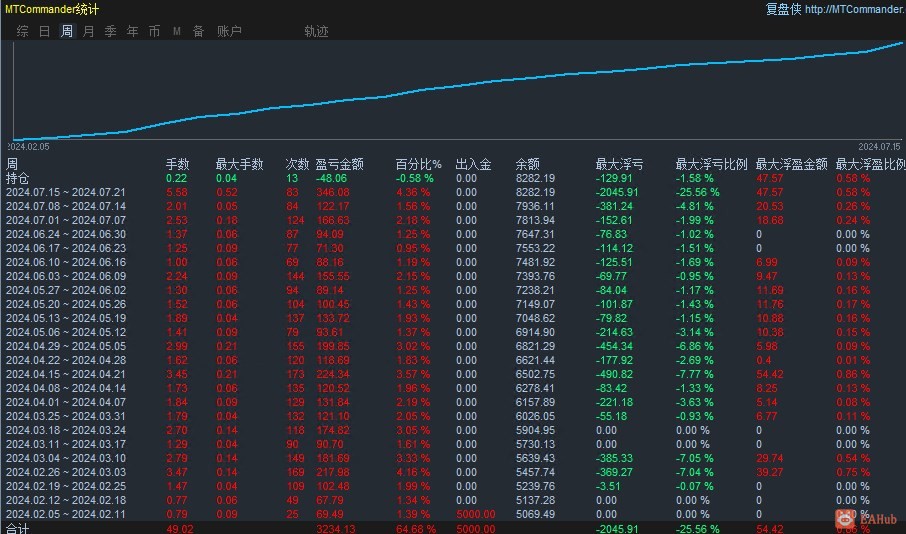Screen dimensions: 906x534
Task: Select week row 2024.07.15 ~ 2024.07.21
Action: pyautogui.click(x=453, y=192)
